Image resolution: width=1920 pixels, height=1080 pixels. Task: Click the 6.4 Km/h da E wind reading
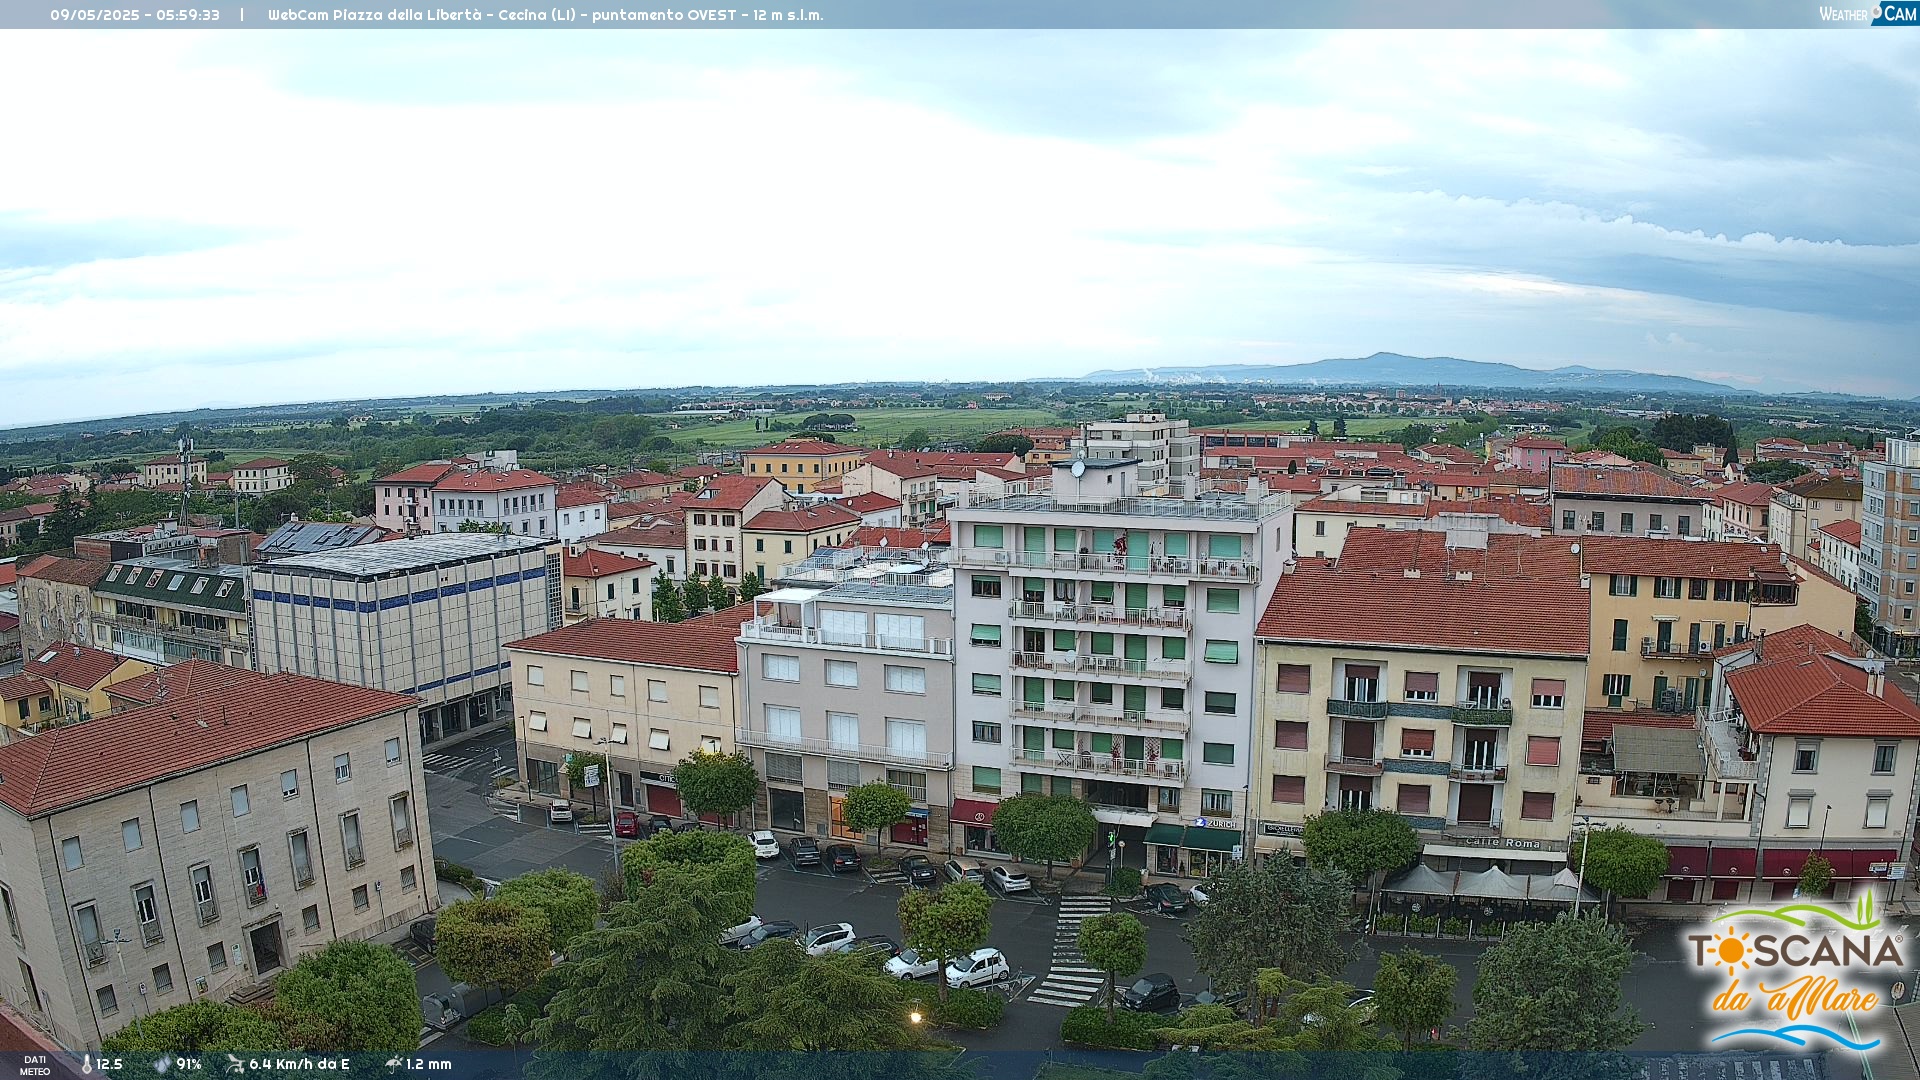(x=299, y=1064)
